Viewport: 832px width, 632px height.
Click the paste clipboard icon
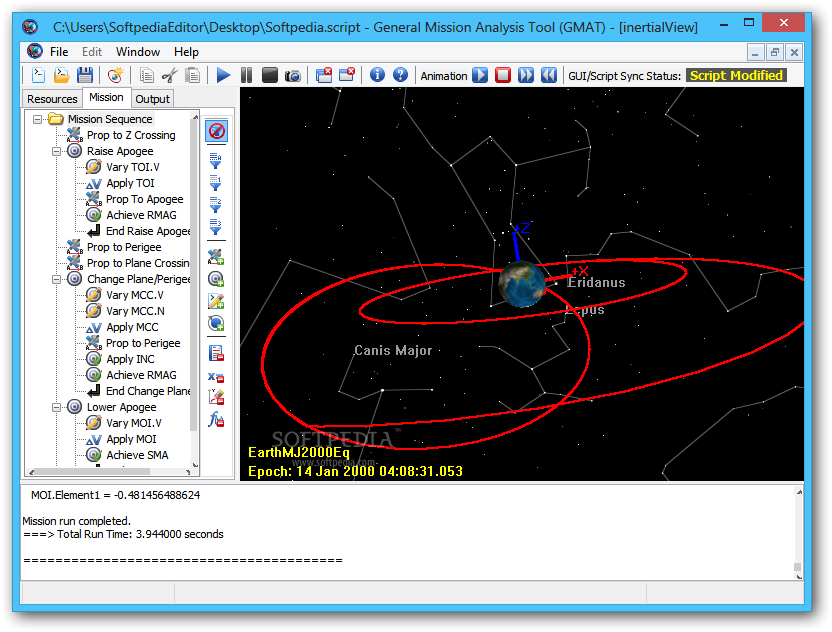pyautogui.click(x=193, y=75)
